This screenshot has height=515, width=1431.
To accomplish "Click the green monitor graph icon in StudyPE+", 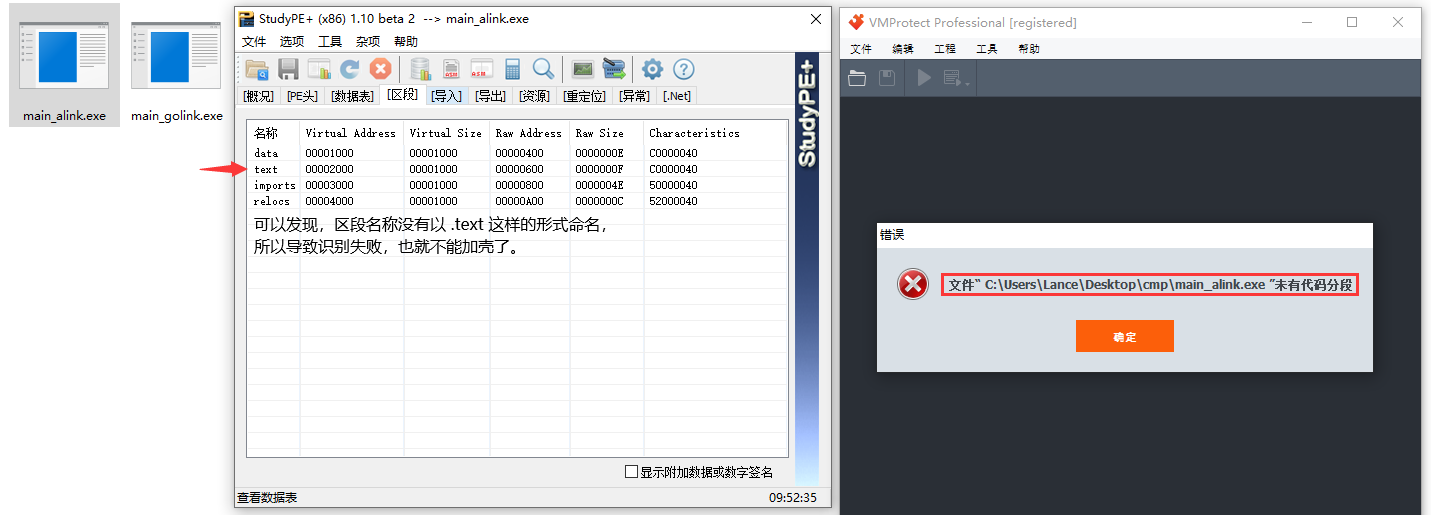I will [582, 69].
